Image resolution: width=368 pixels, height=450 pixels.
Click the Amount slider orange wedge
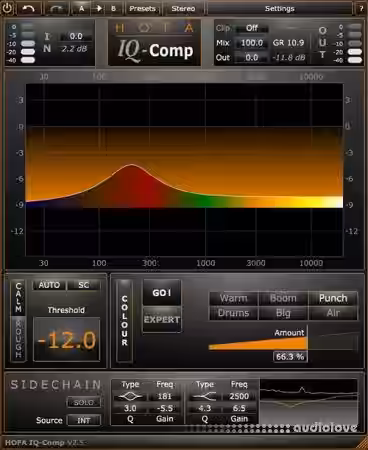[x=258, y=344]
